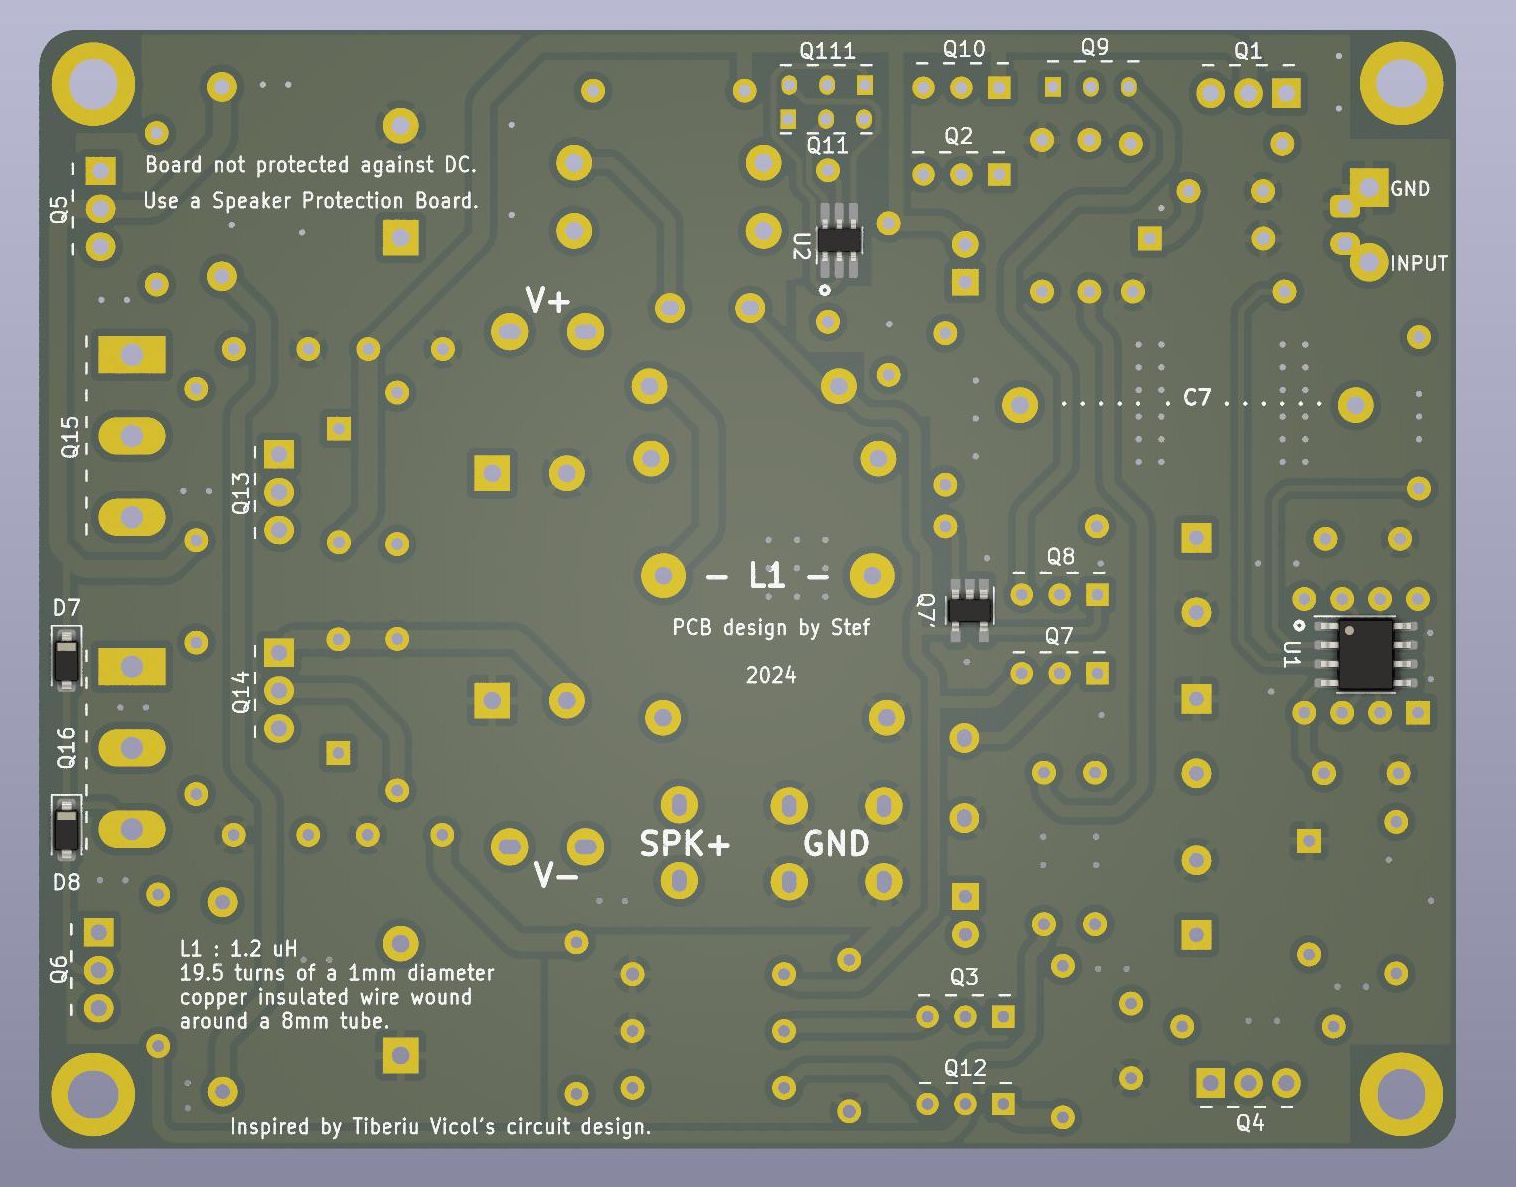Screen dimensions: 1516x1187
Task: Select the Q11 reference label
Action: click(x=827, y=146)
